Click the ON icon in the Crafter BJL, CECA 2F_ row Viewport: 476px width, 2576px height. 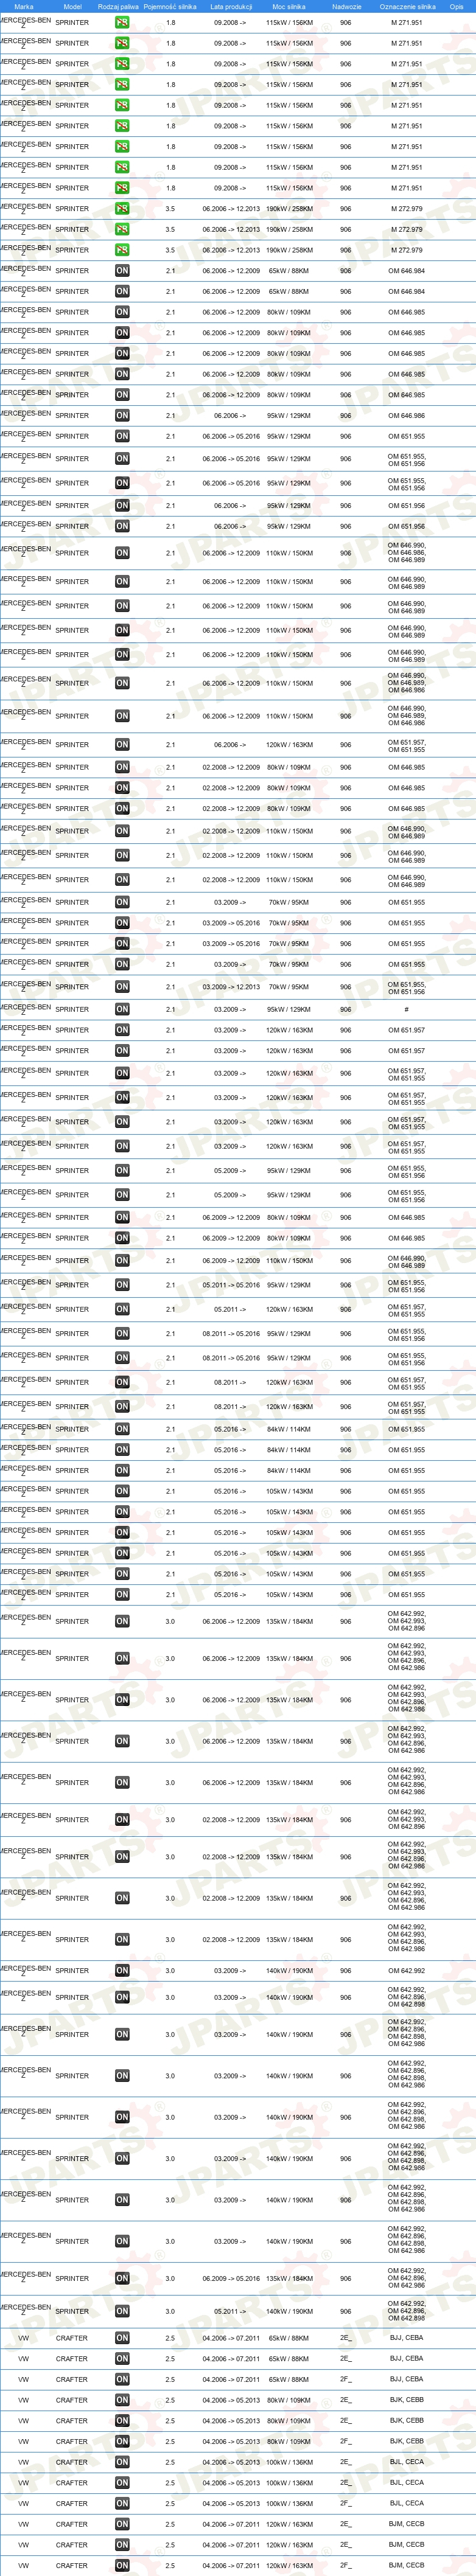(x=122, y=2503)
